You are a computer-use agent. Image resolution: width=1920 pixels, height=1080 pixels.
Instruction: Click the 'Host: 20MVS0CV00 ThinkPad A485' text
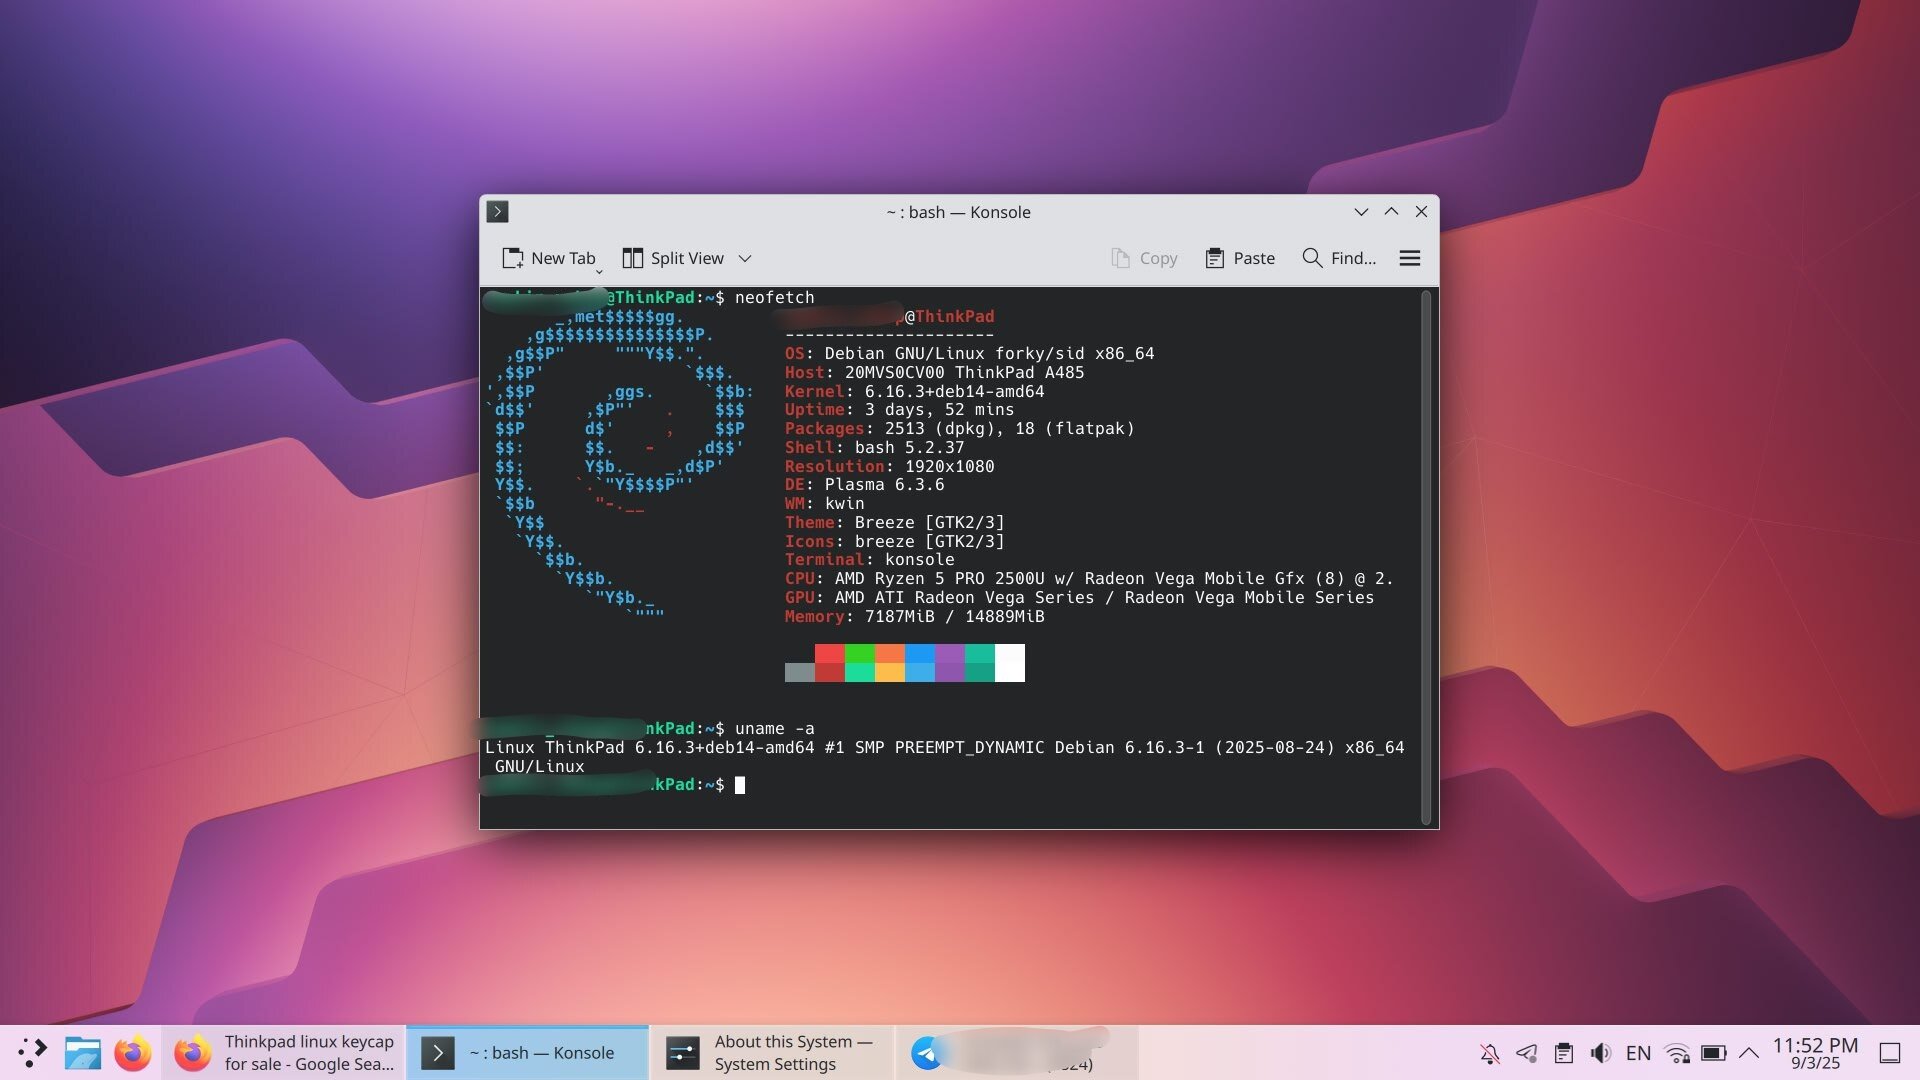(x=934, y=372)
